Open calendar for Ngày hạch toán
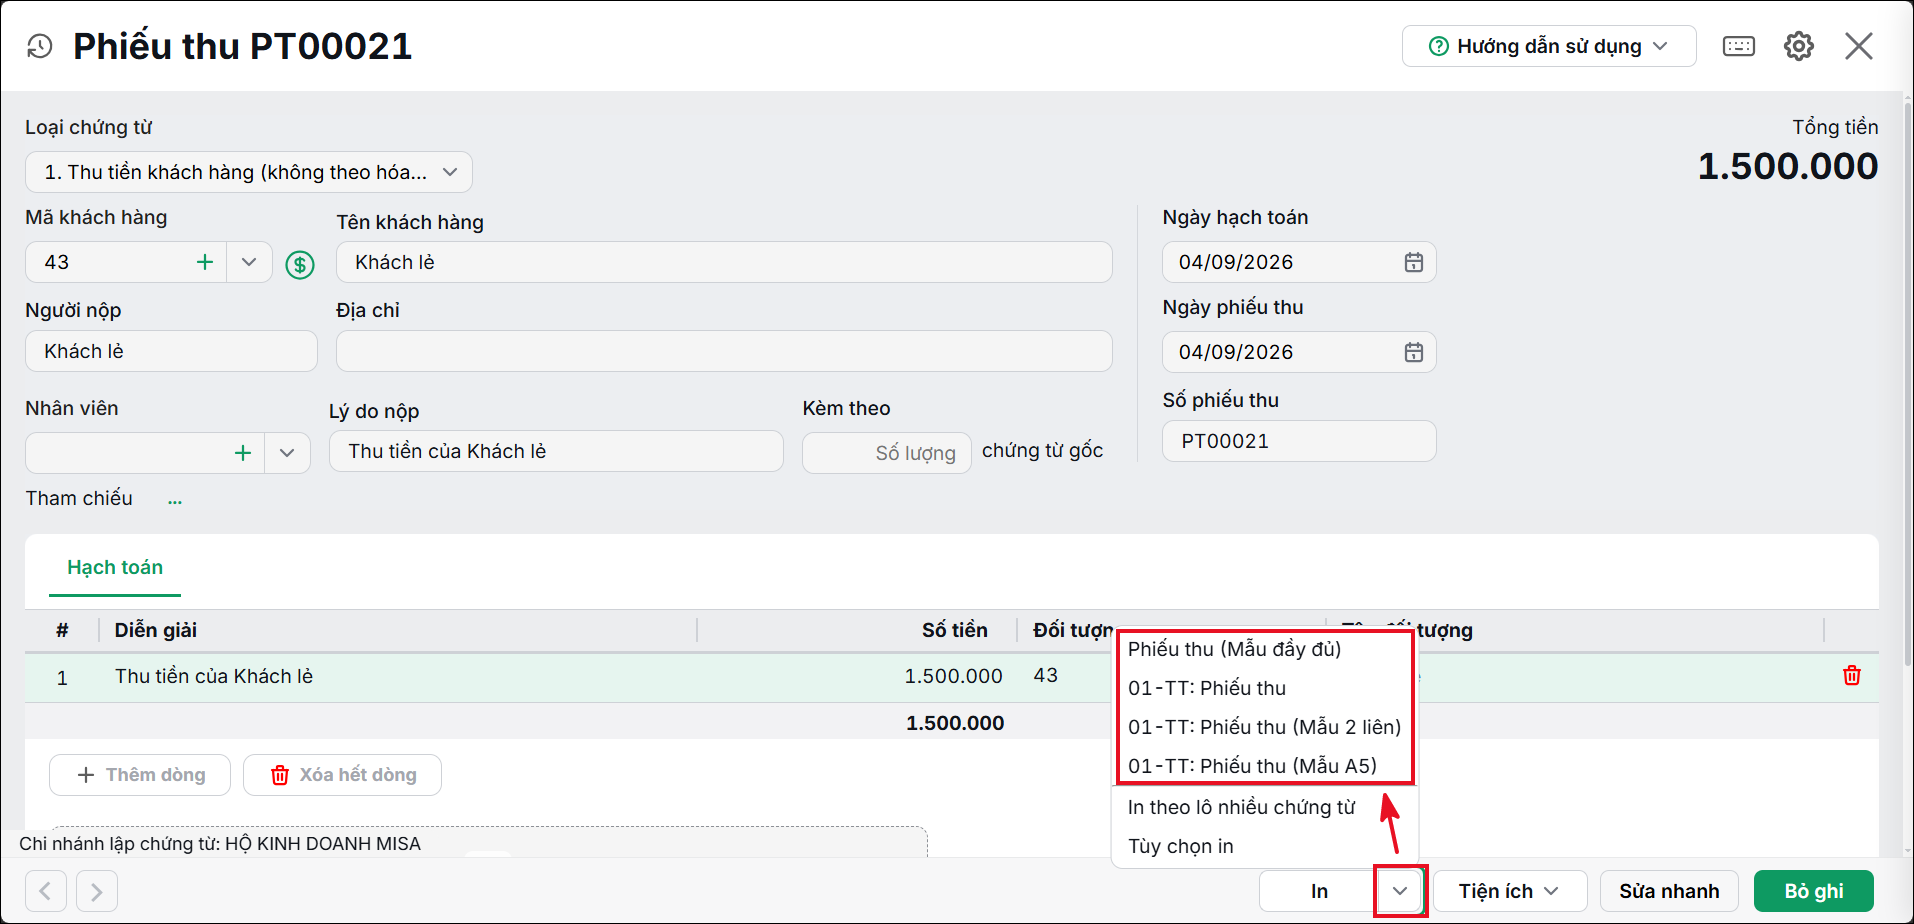This screenshot has height=924, width=1914. pos(1413,262)
